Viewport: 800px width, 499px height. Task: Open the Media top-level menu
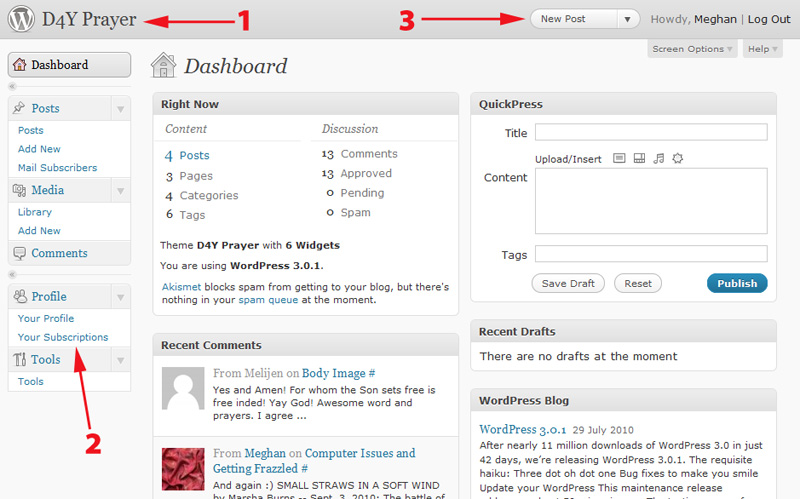[47, 190]
